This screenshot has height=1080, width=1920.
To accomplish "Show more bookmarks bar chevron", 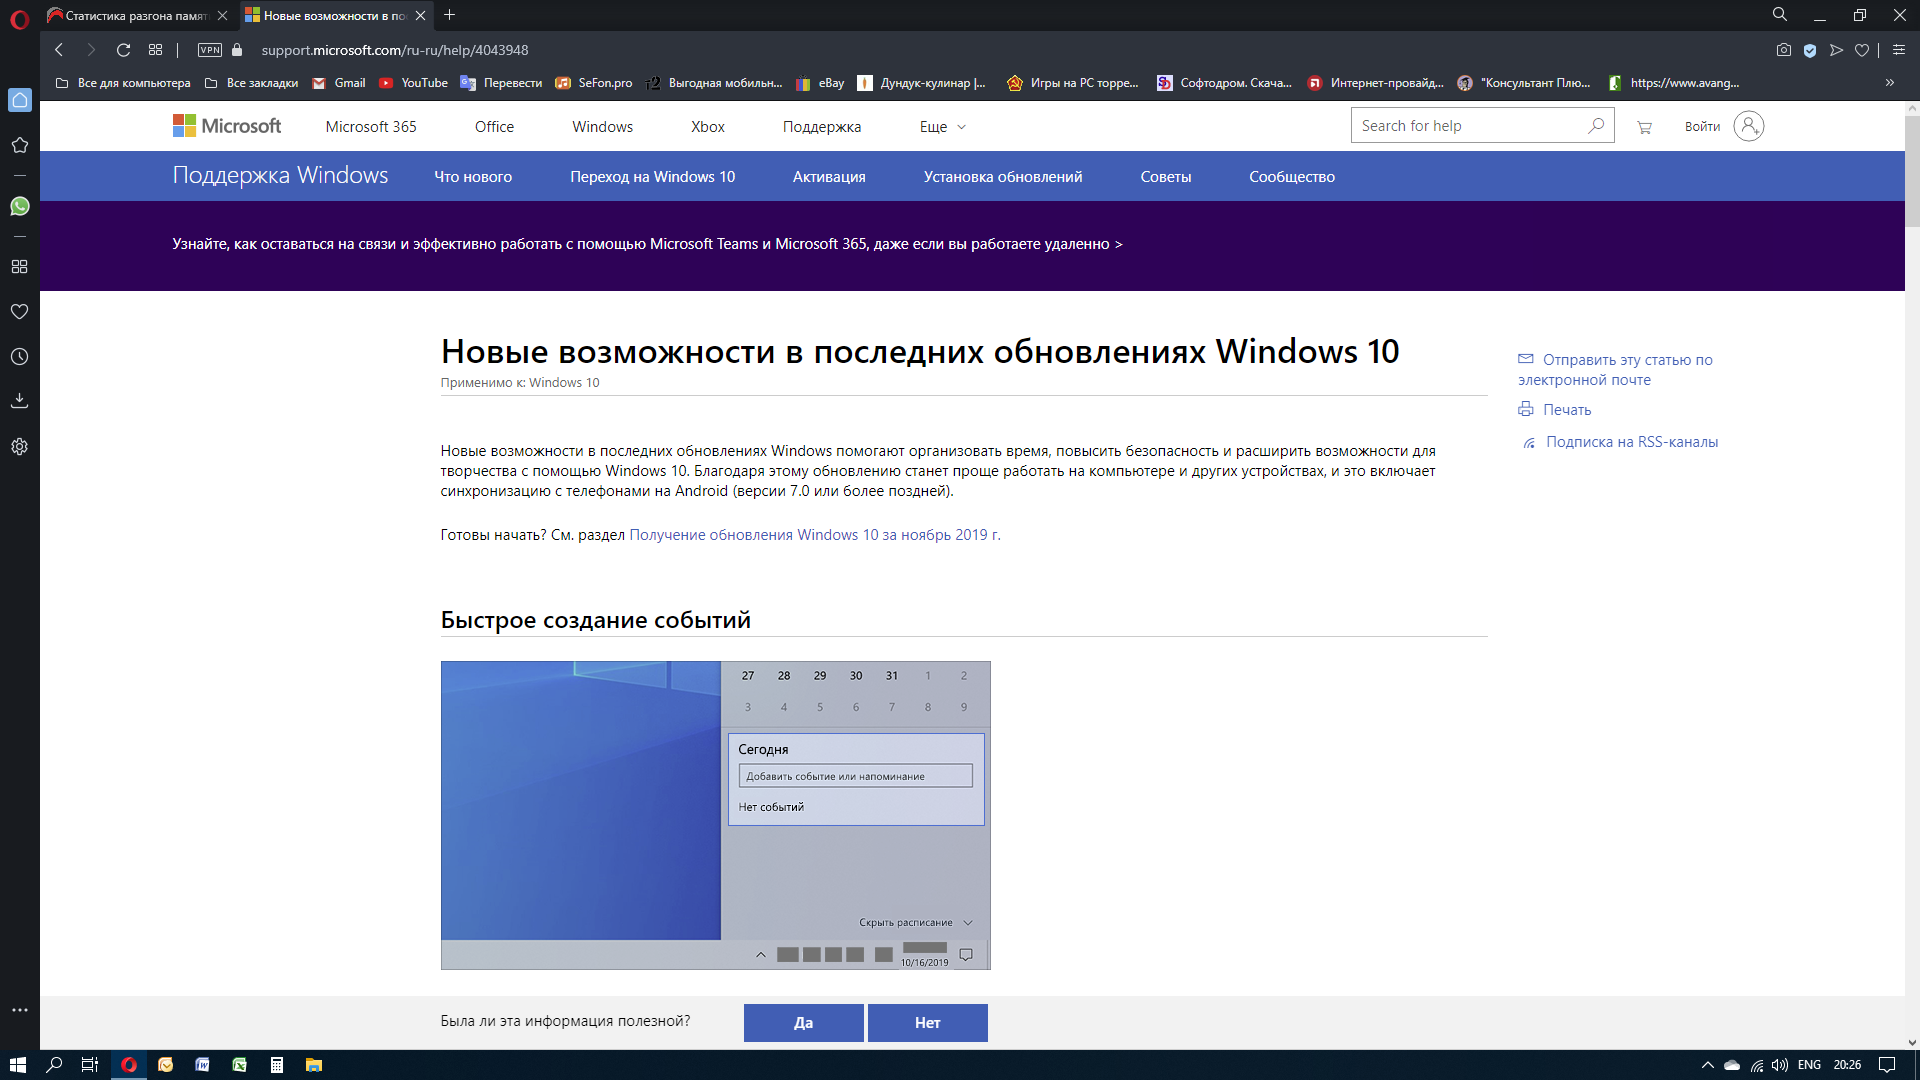I will (1889, 83).
